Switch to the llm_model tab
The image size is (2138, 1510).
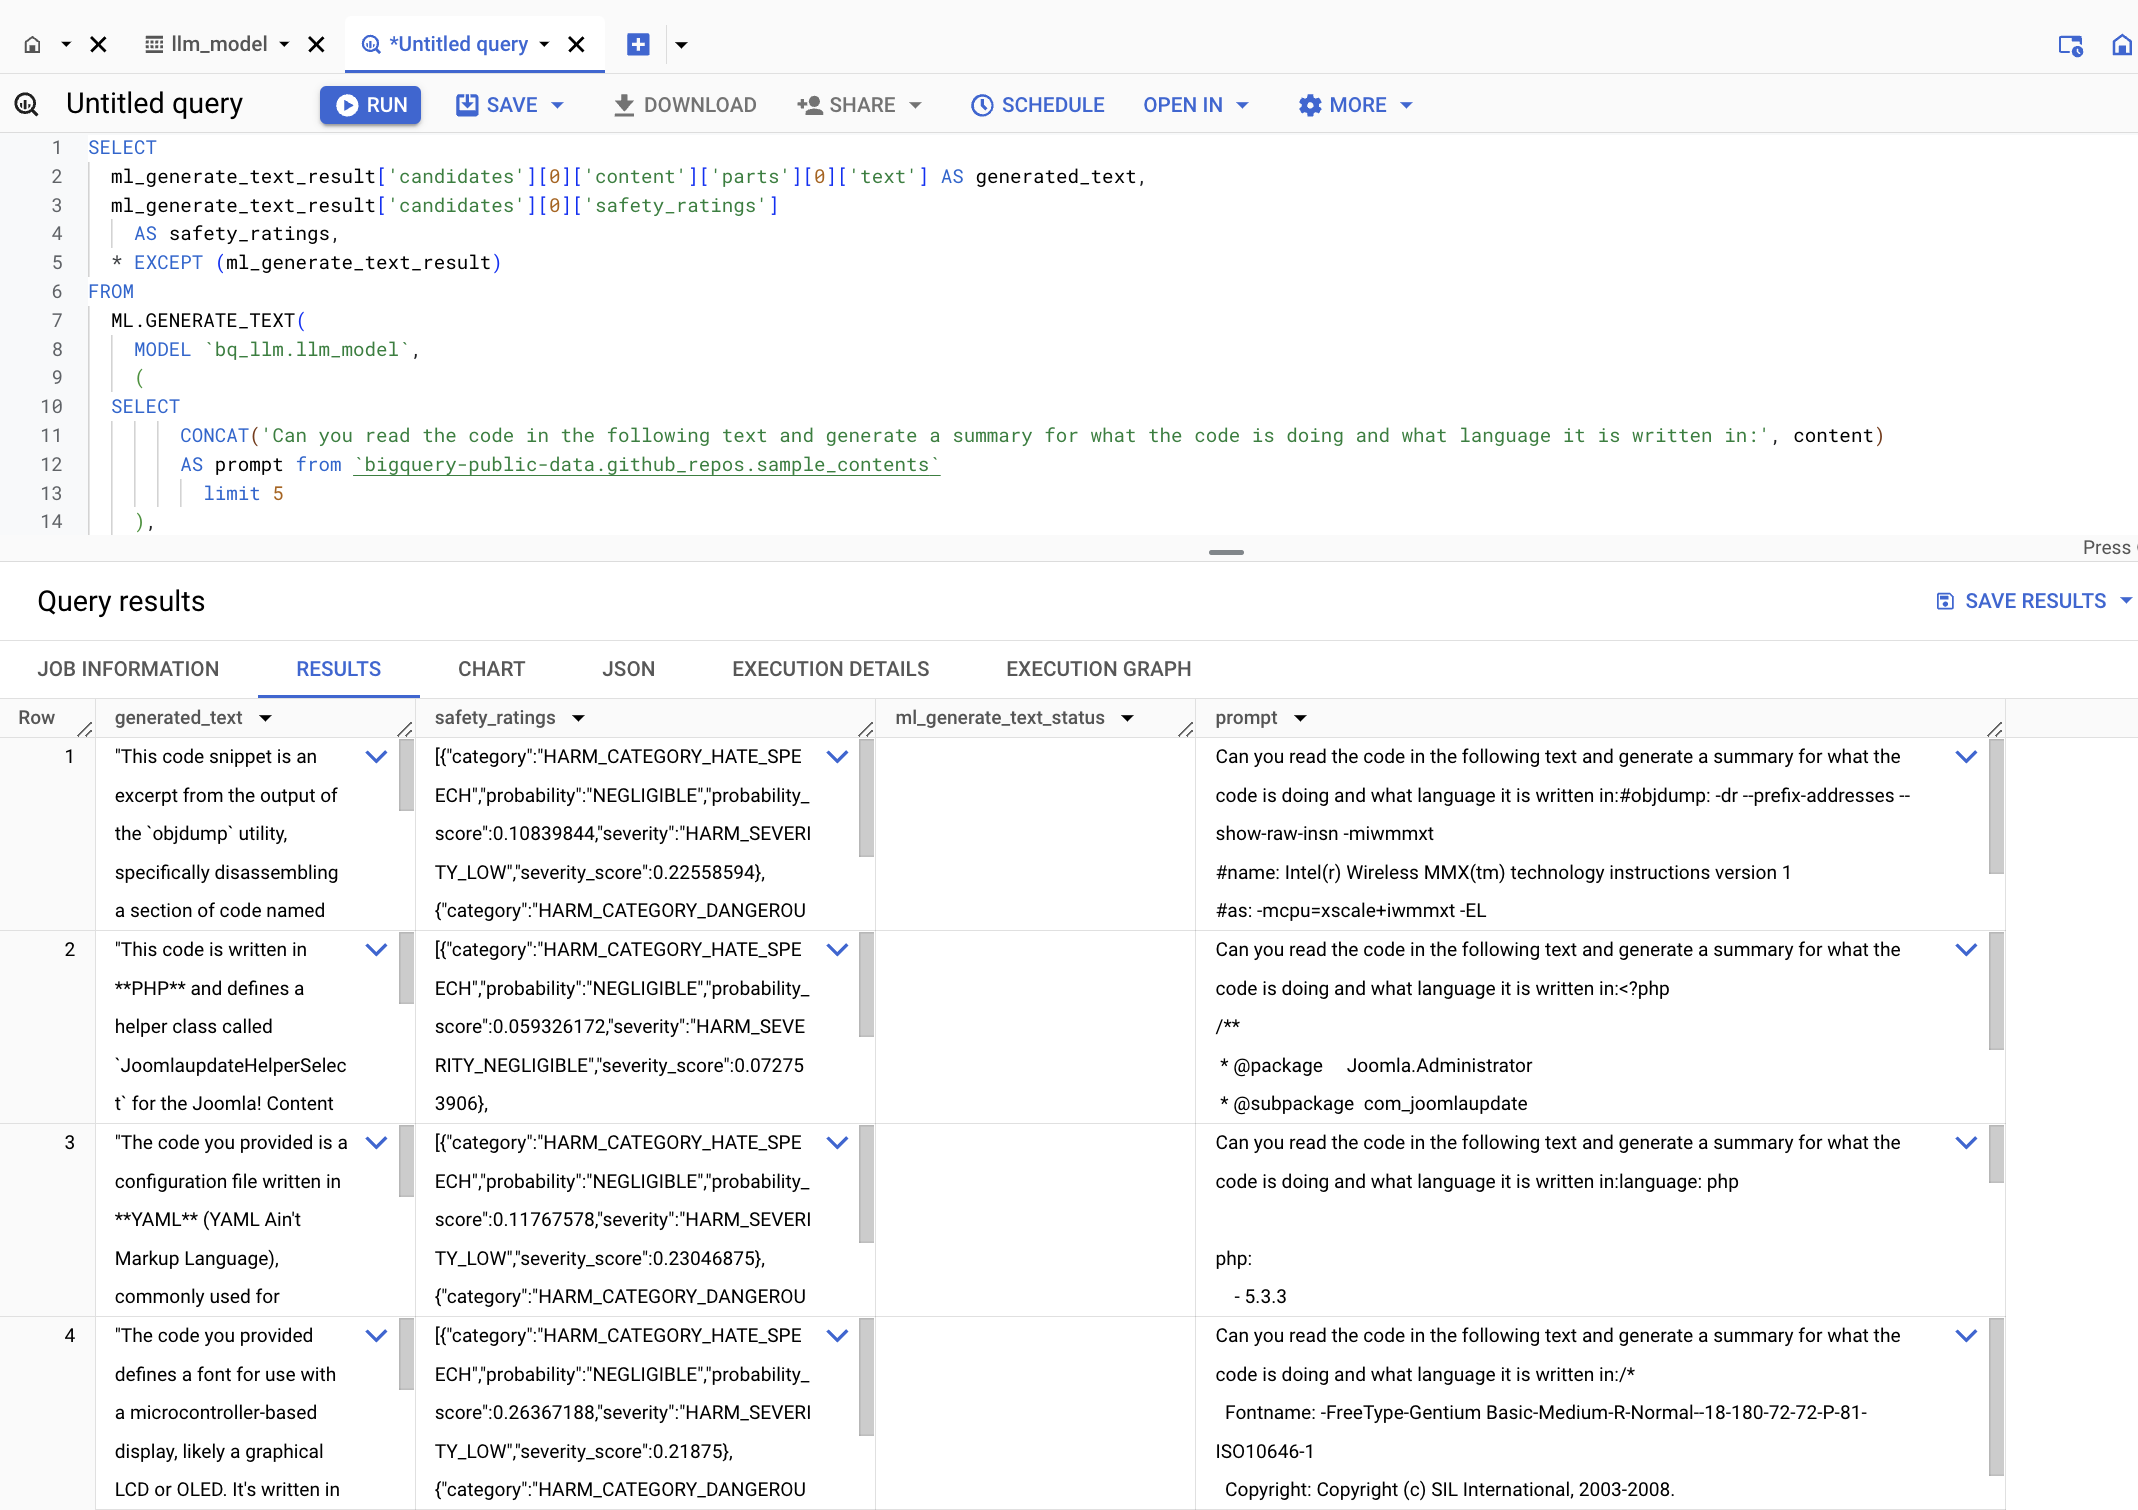(208, 44)
